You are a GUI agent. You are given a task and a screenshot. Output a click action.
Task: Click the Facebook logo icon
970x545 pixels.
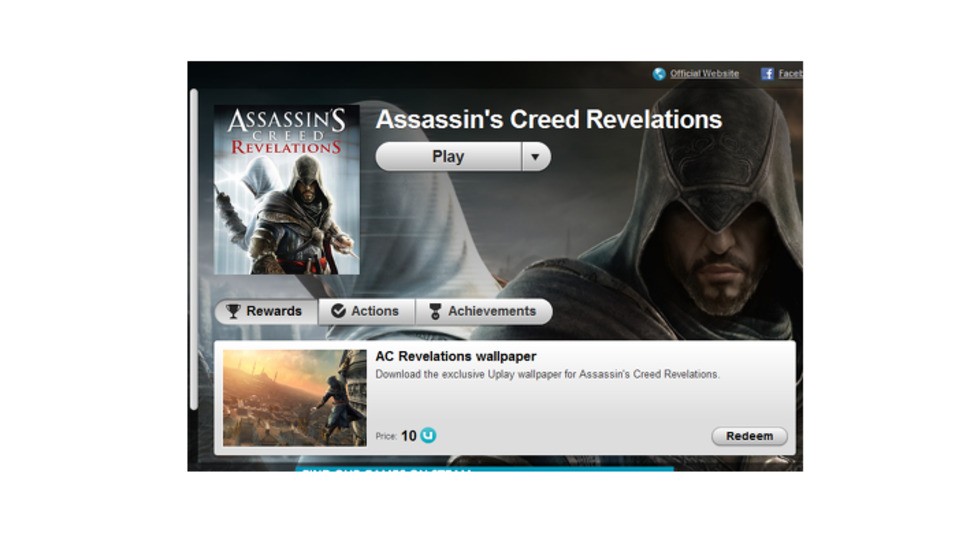pos(767,74)
